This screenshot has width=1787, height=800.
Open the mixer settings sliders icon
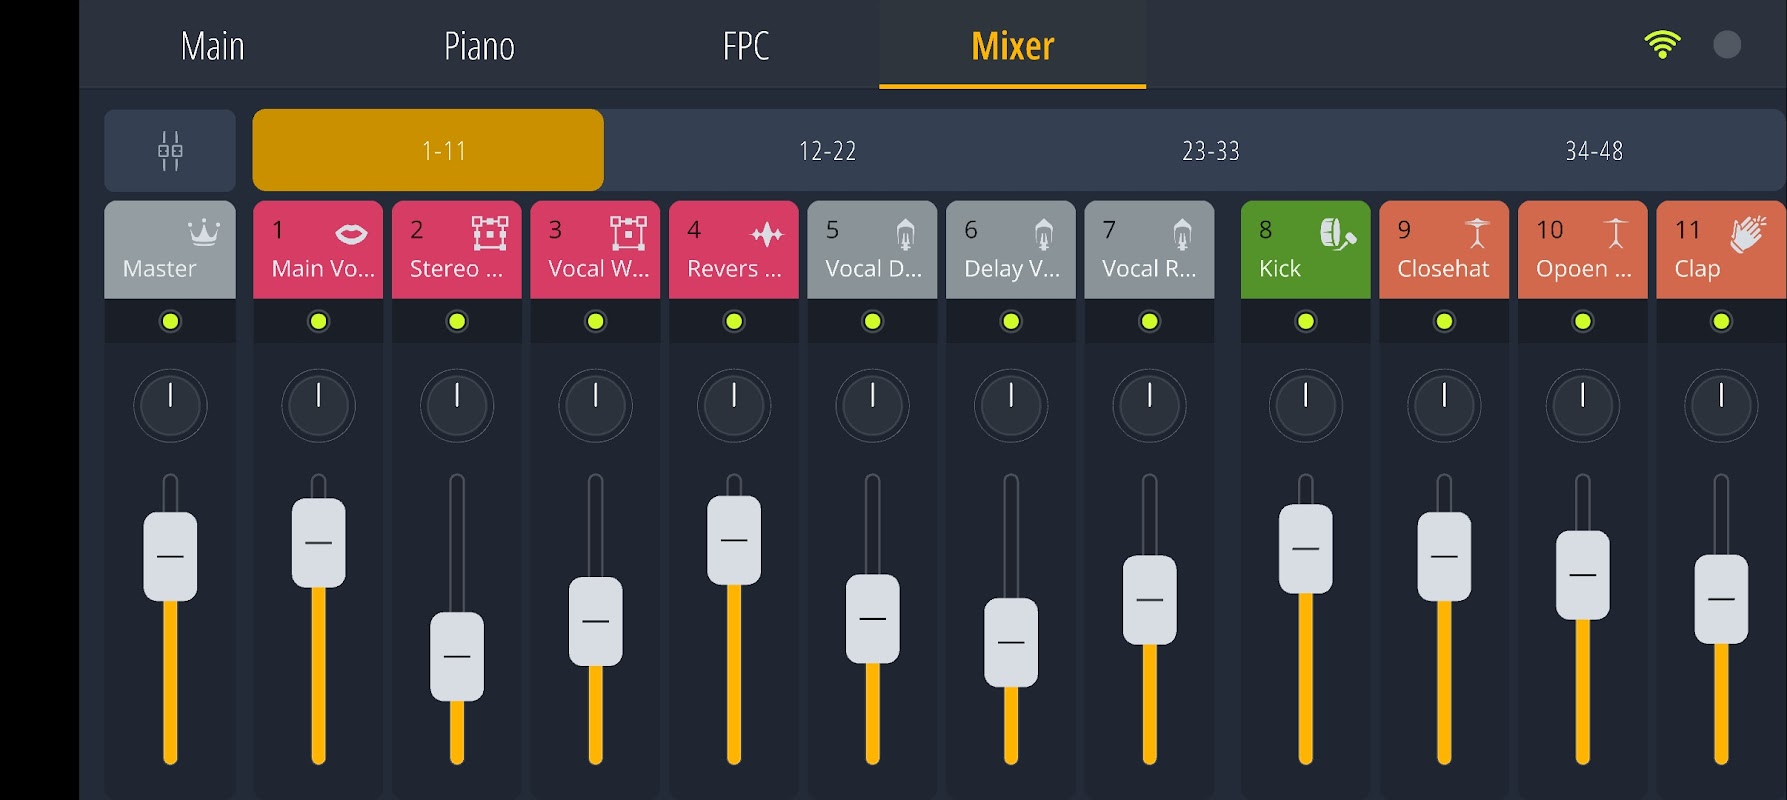coord(170,151)
